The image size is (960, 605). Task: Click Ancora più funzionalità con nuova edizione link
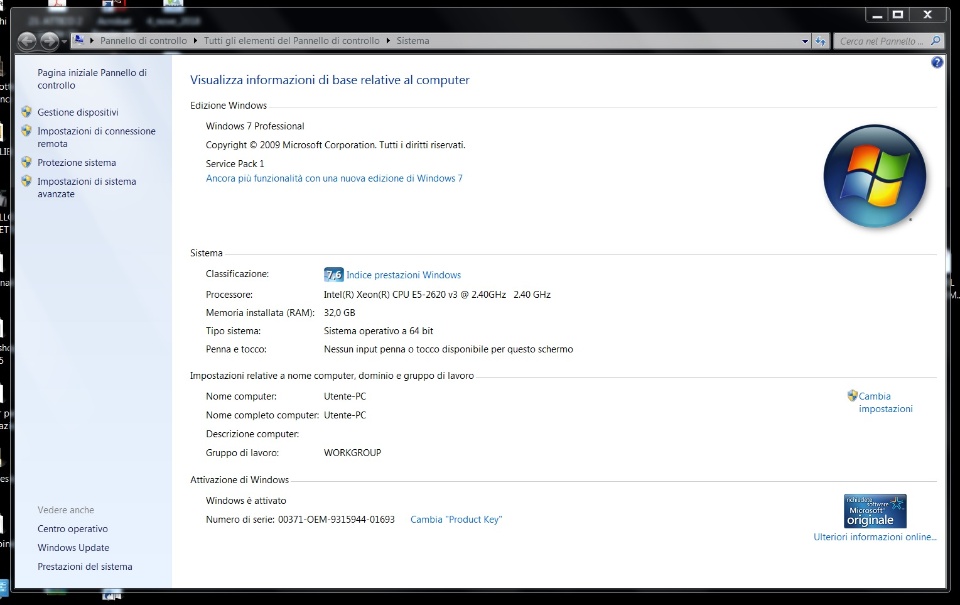pyautogui.click(x=334, y=178)
